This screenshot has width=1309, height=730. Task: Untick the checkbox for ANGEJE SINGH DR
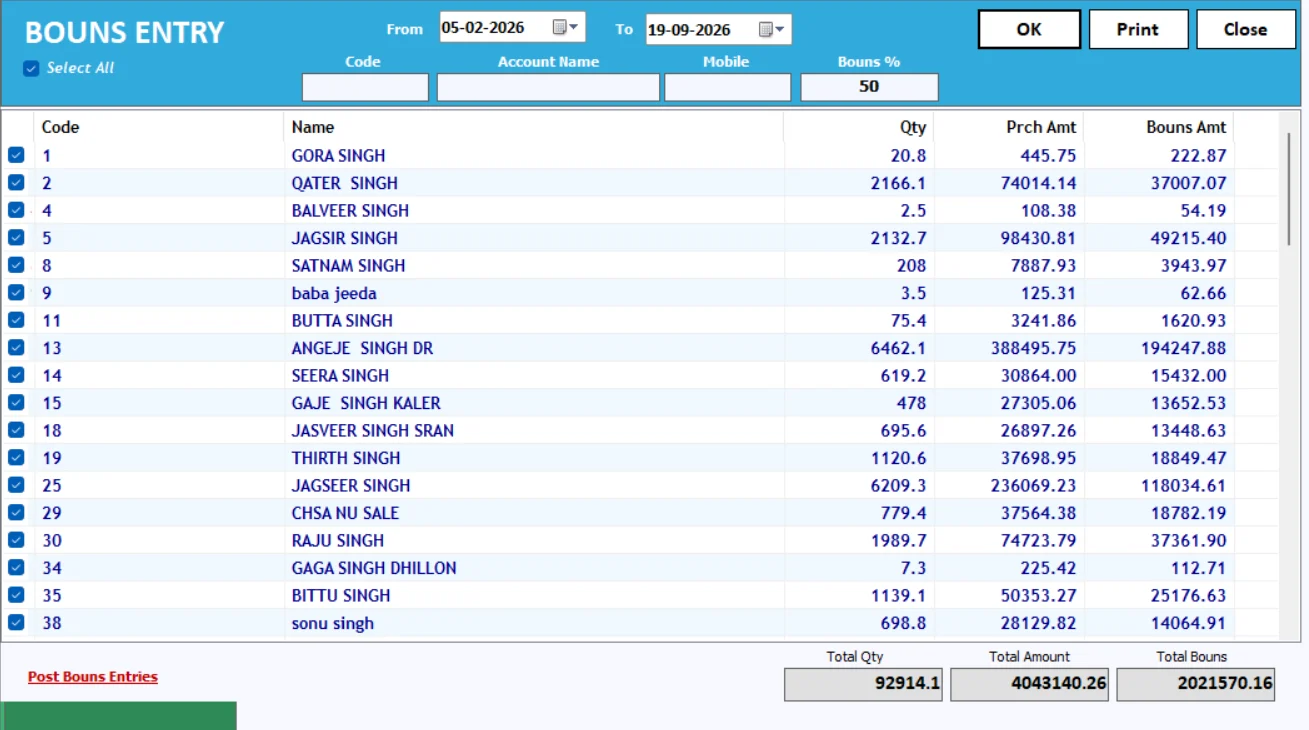tap(16, 348)
